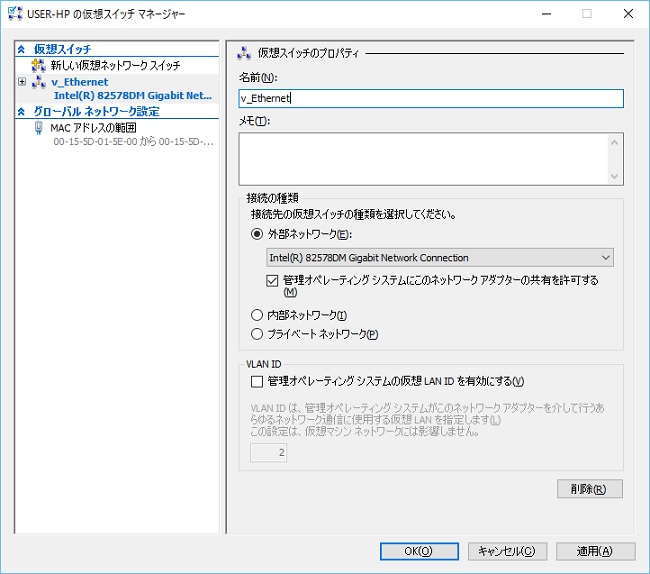Click the MAC address range icon
The width and height of the screenshot is (650, 574).
[39, 128]
